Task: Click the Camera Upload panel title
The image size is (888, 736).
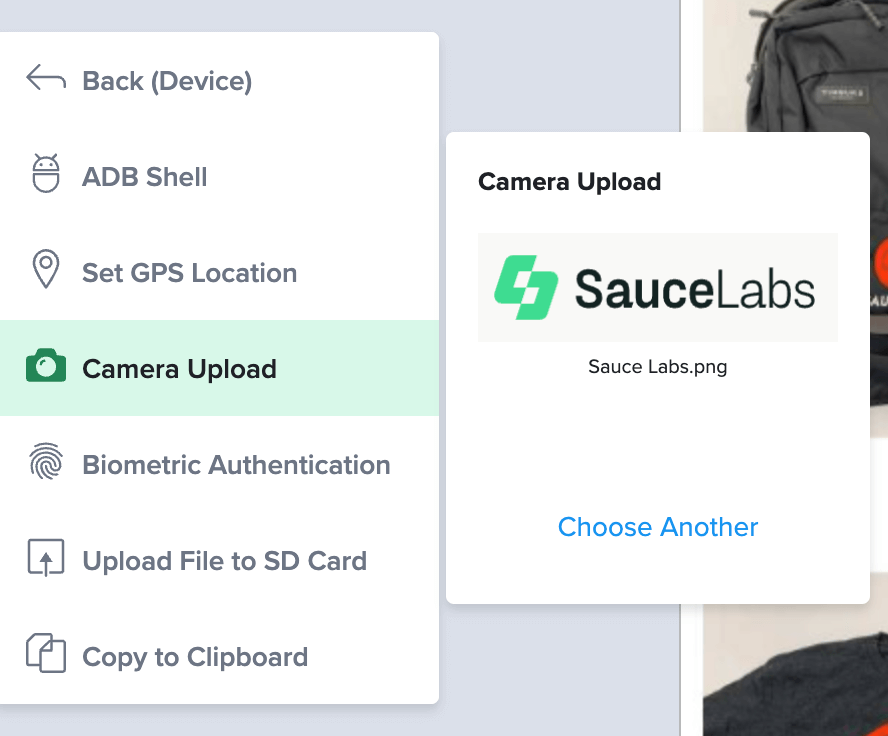Action: coord(570,181)
